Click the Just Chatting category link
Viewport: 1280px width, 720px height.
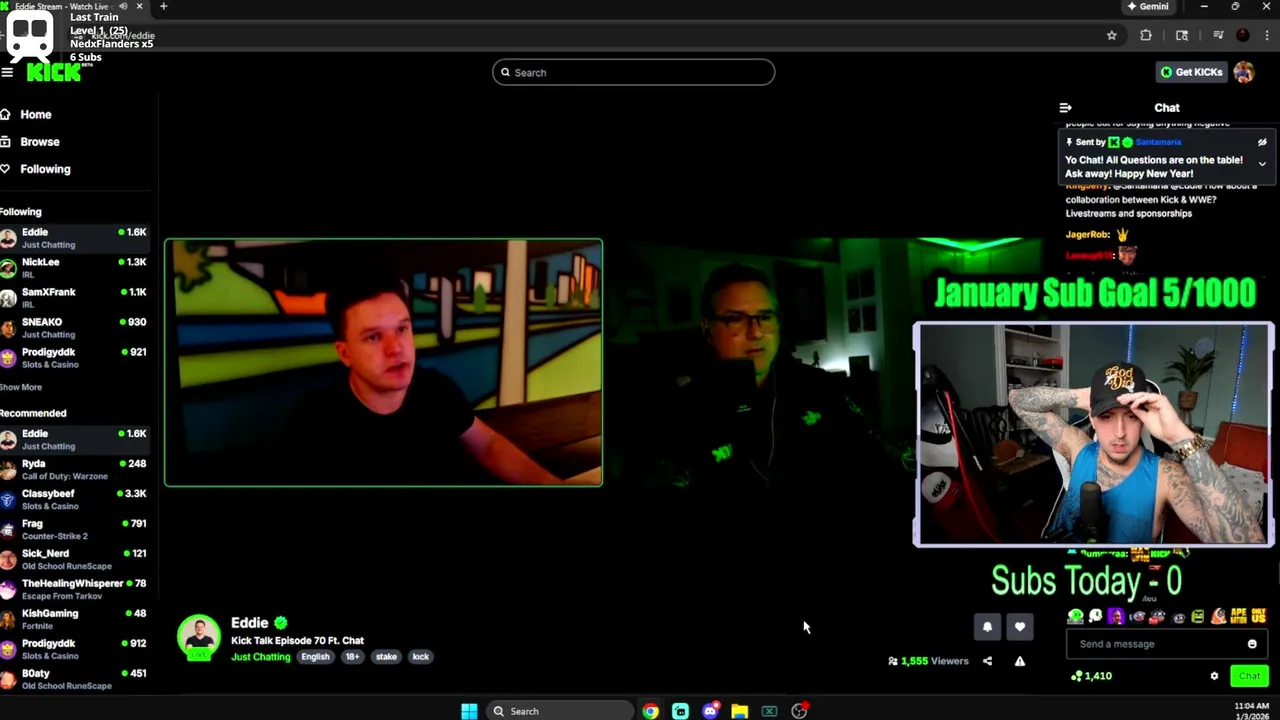(260, 657)
